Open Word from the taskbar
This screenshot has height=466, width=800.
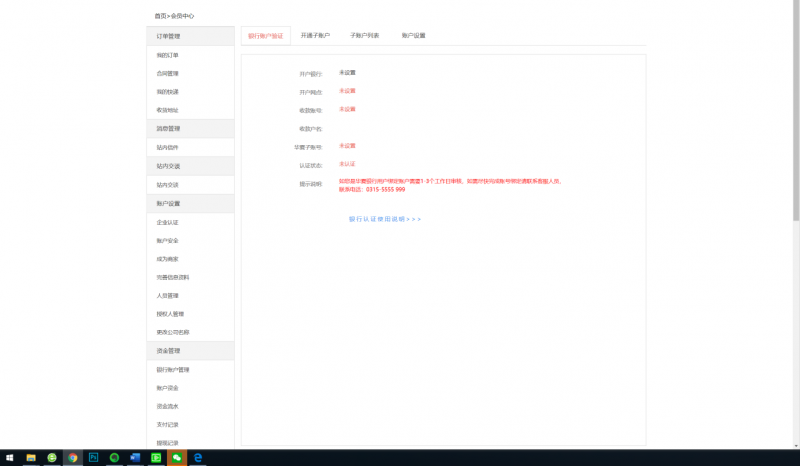(135, 458)
